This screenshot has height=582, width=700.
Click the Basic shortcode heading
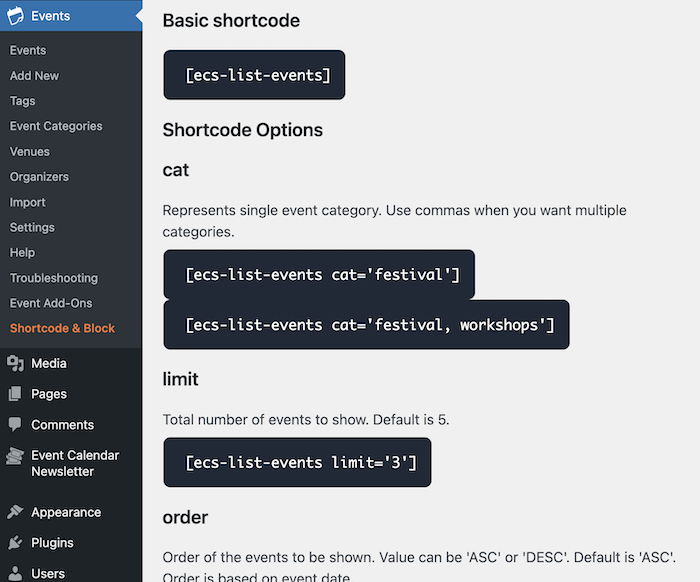tap(231, 21)
